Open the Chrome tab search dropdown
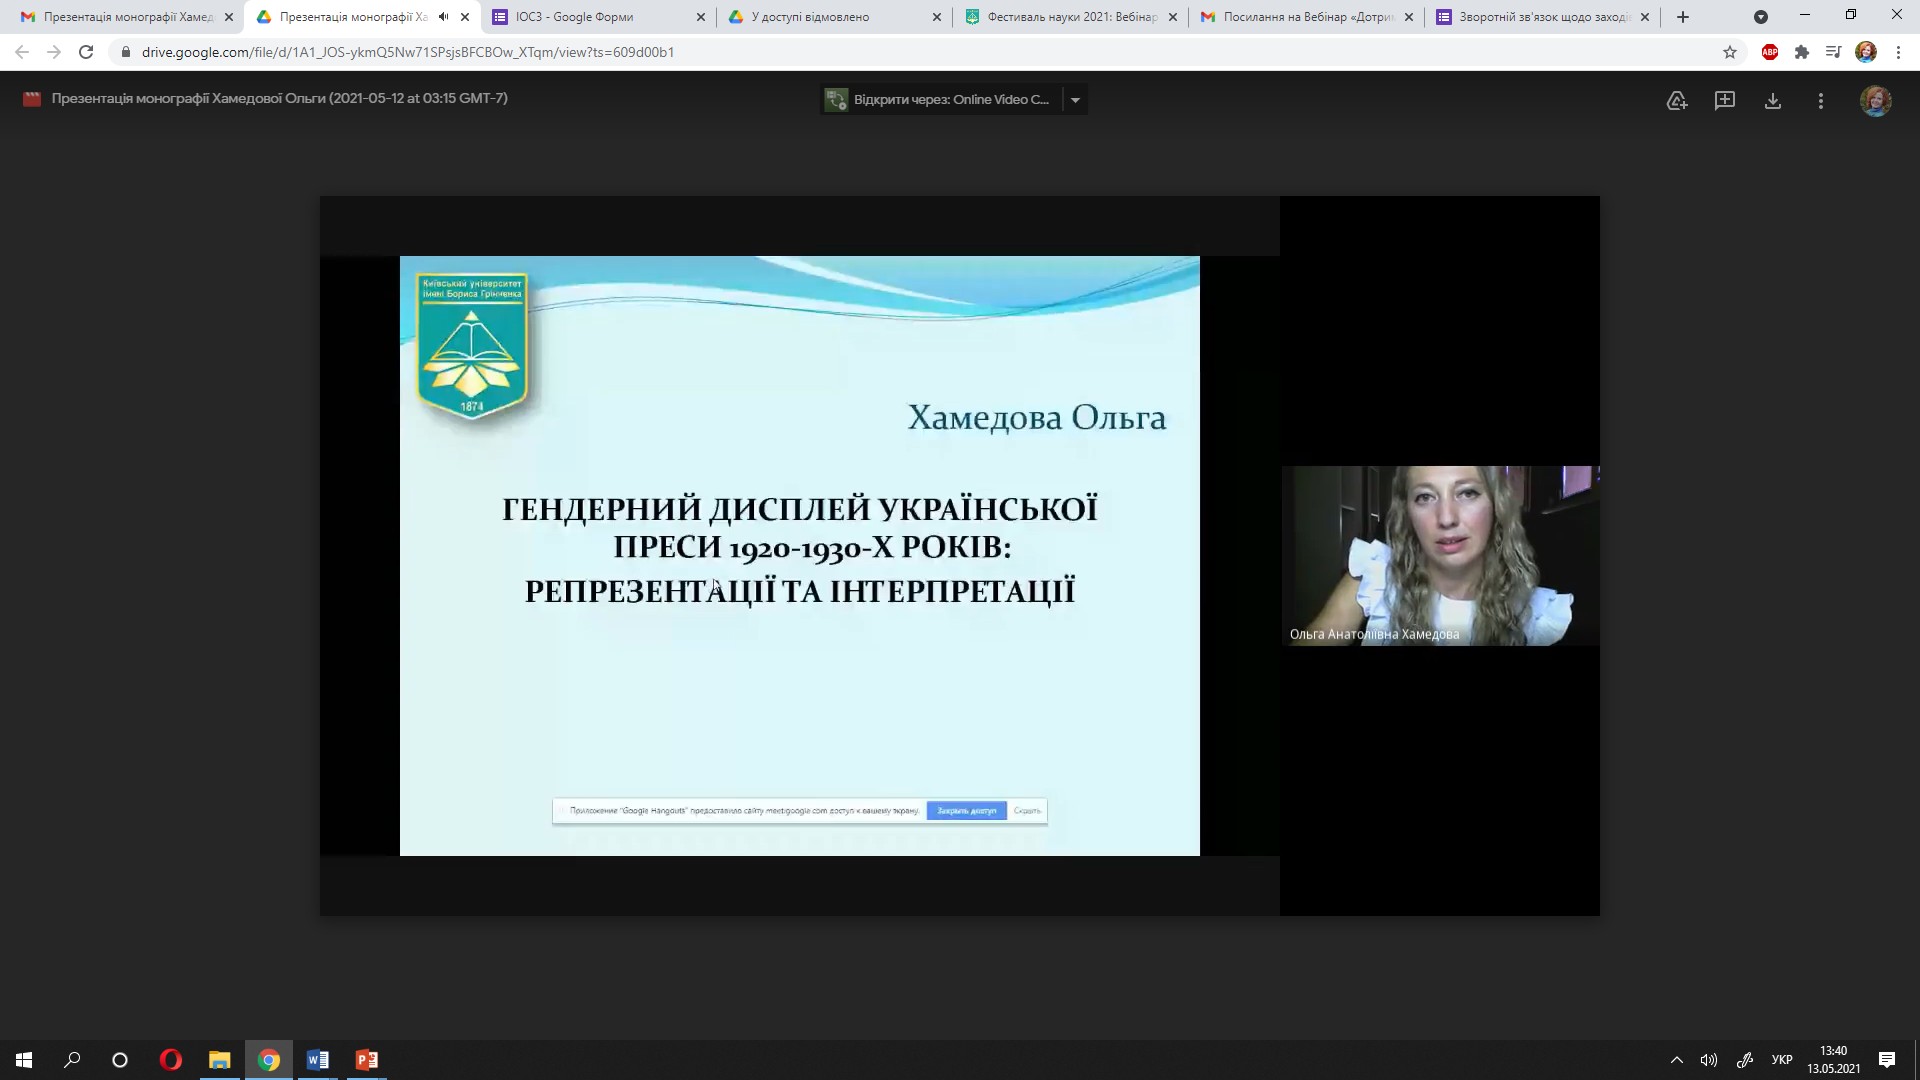Screen dimensions: 1920x1080 pos(1761,17)
